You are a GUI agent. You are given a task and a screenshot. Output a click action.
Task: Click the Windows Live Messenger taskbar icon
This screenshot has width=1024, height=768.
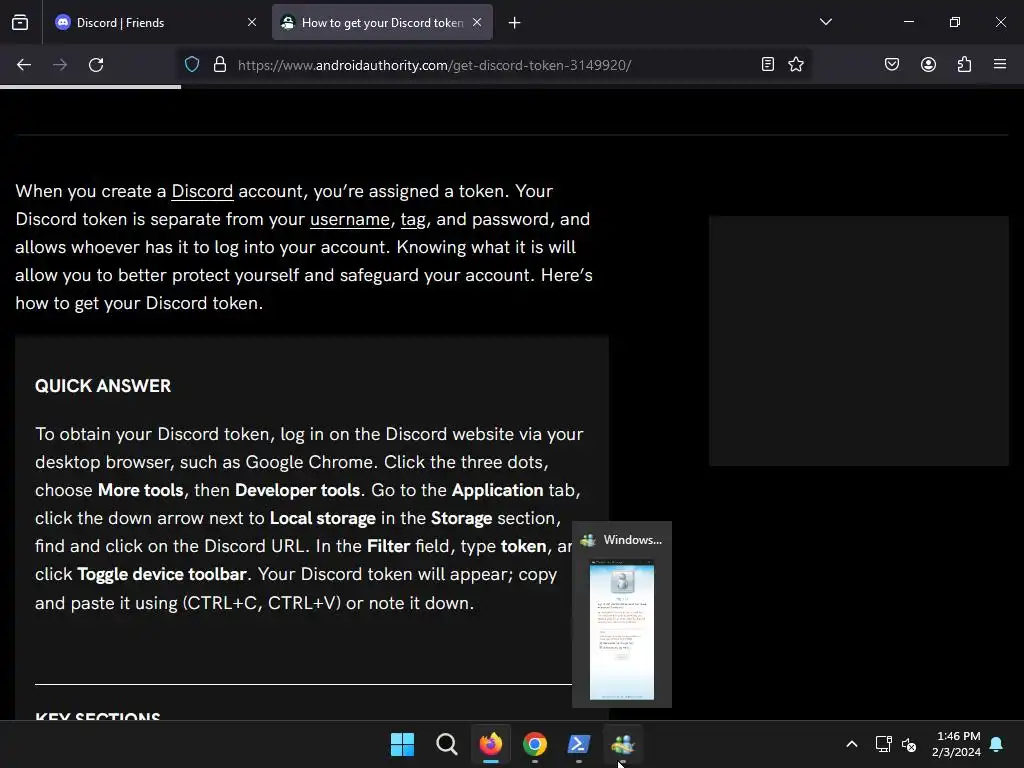coord(623,744)
